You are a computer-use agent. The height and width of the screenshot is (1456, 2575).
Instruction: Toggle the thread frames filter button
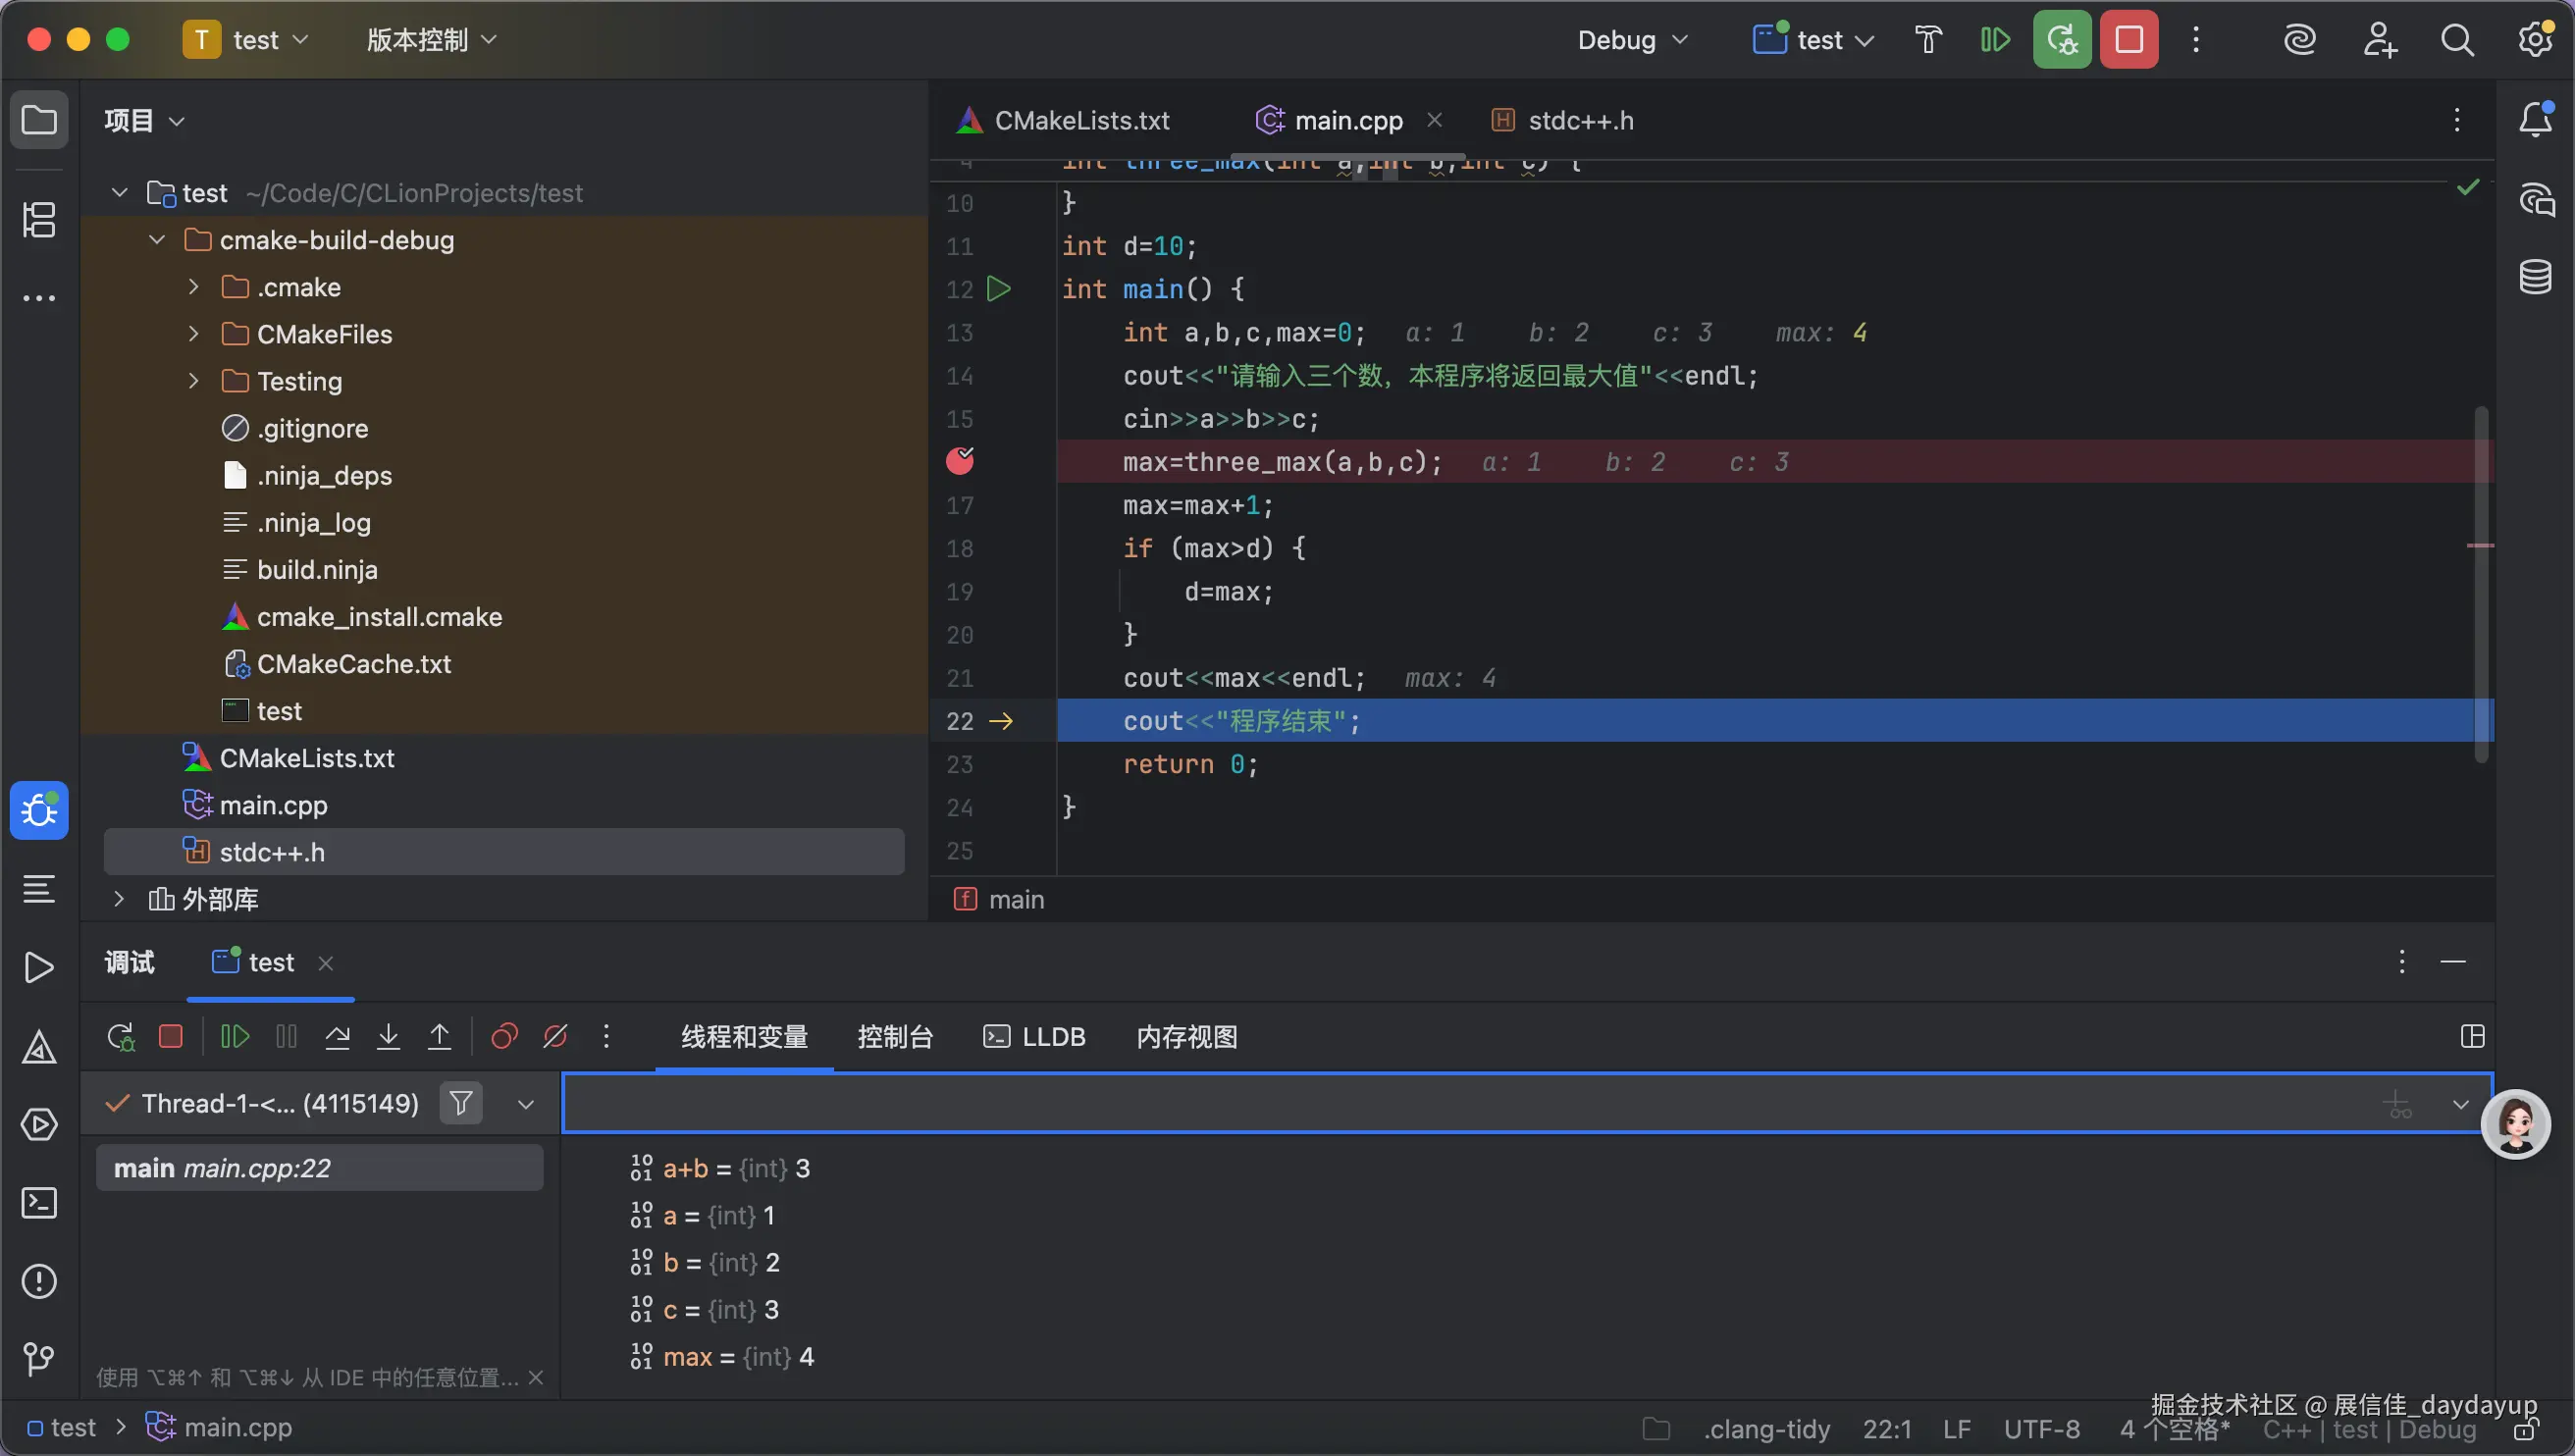point(461,1103)
